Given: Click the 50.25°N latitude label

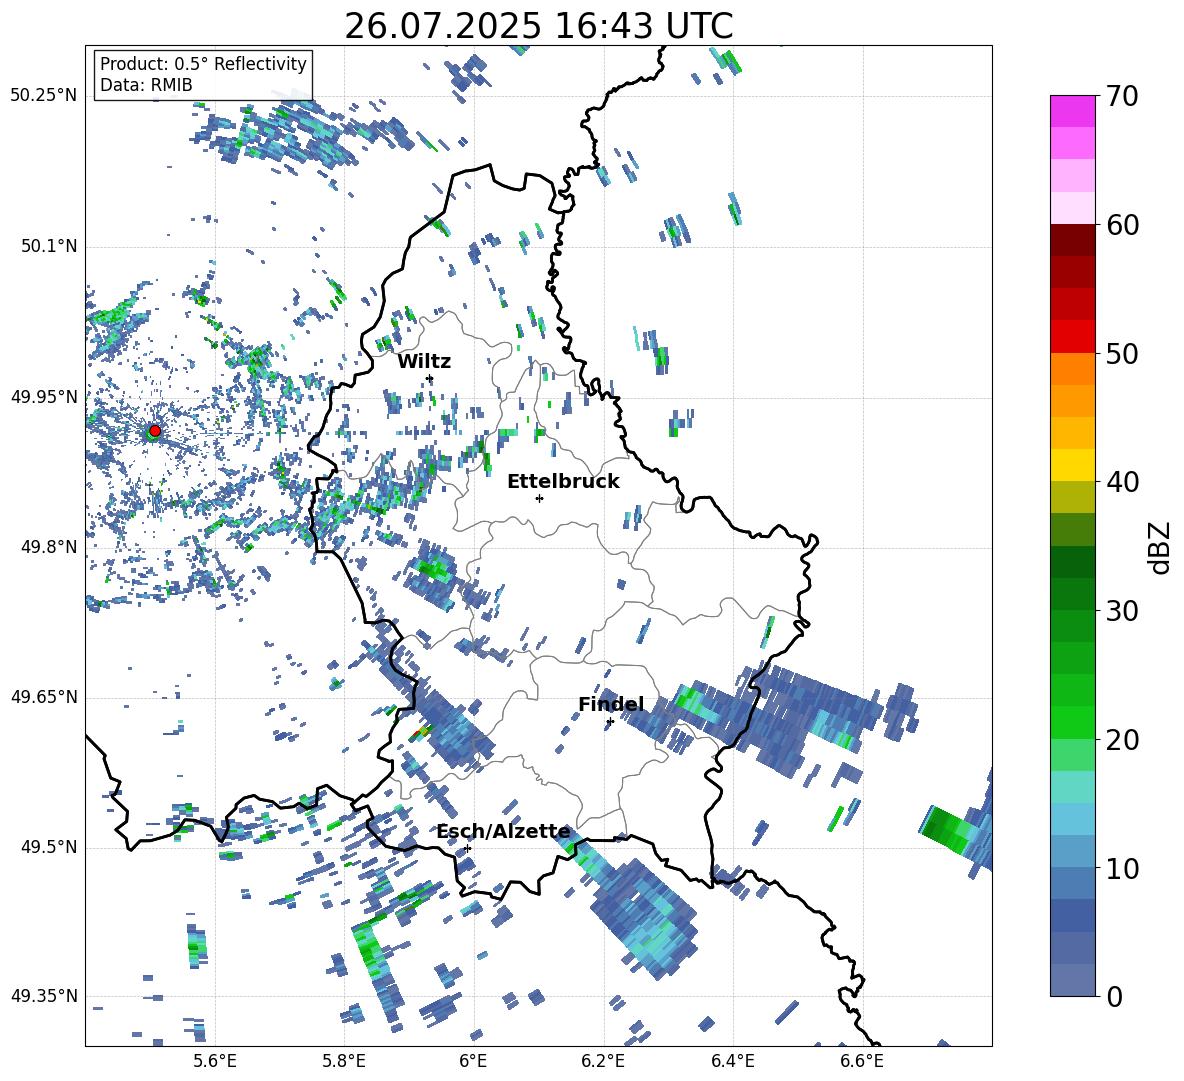Looking at the screenshot, I should (x=44, y=96).
